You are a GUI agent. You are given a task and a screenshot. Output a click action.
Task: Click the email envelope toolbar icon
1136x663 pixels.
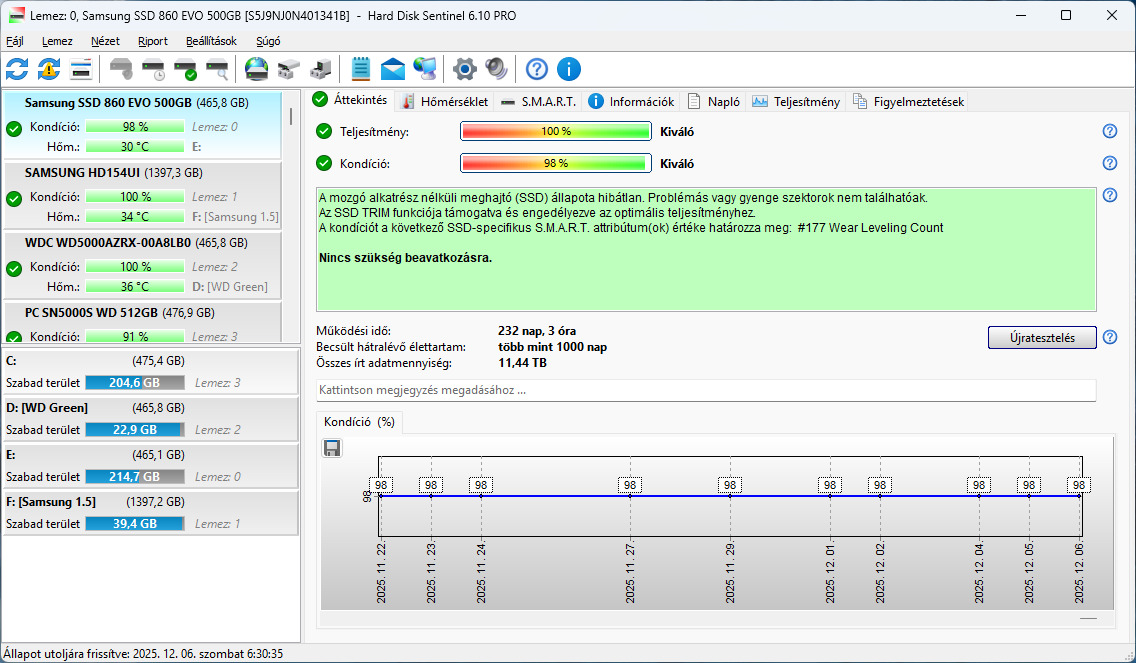pyautogui.click(x=393, y=69)
